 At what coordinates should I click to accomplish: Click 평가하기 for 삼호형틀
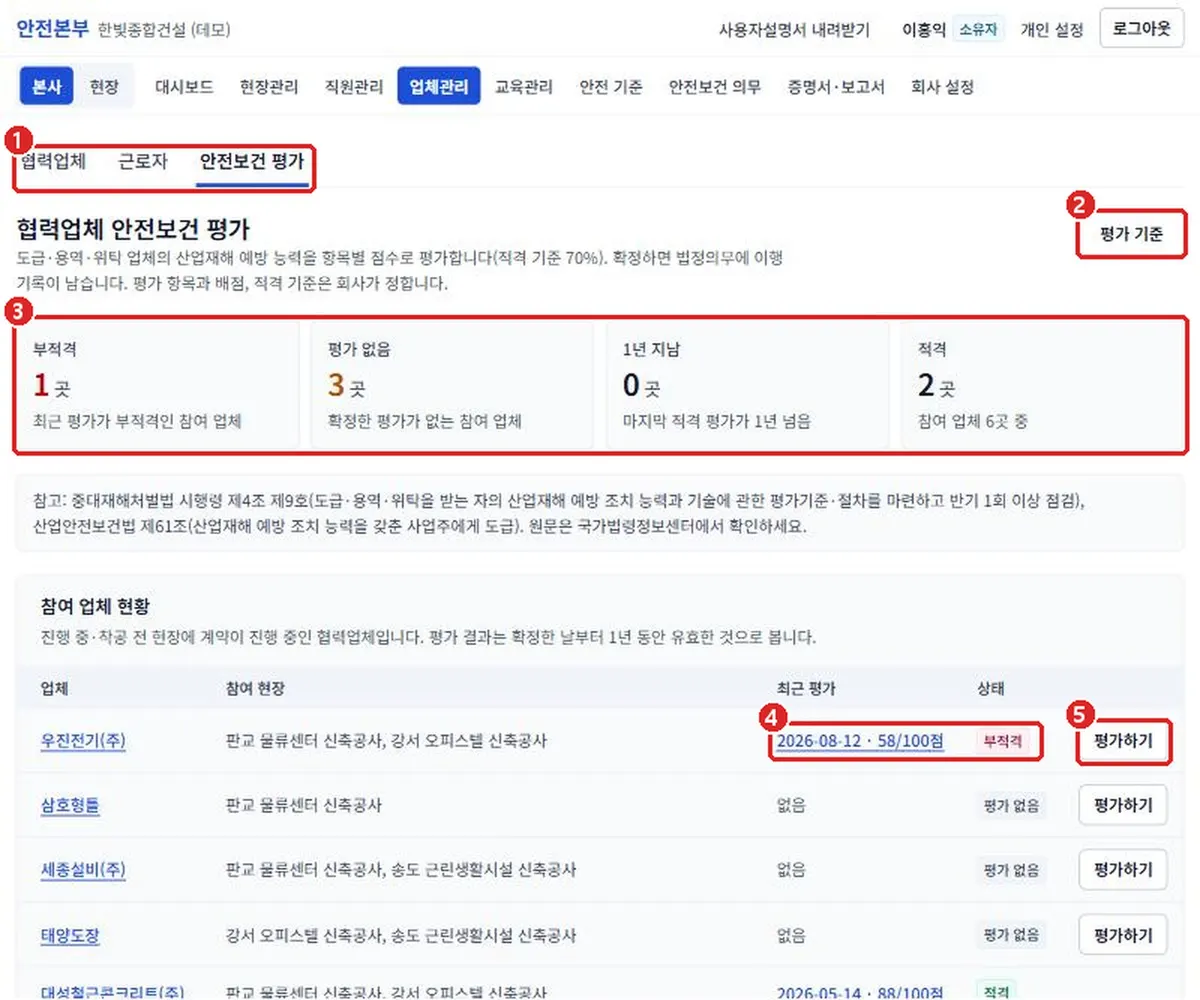[1123, 805]
